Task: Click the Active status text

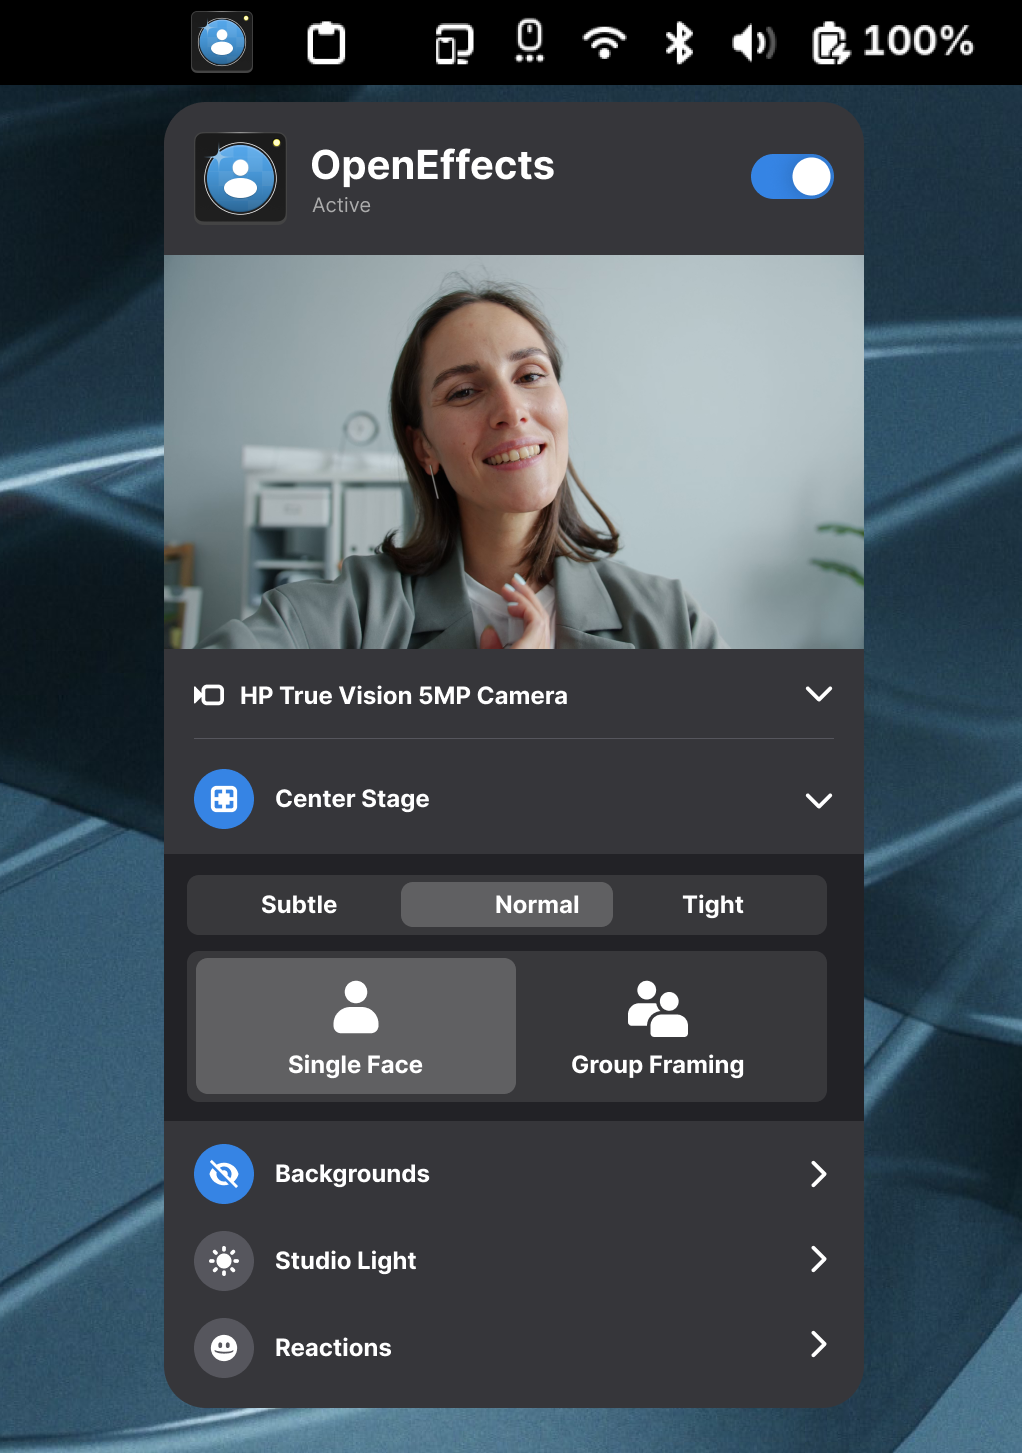Action: click(x=341, y=205)
